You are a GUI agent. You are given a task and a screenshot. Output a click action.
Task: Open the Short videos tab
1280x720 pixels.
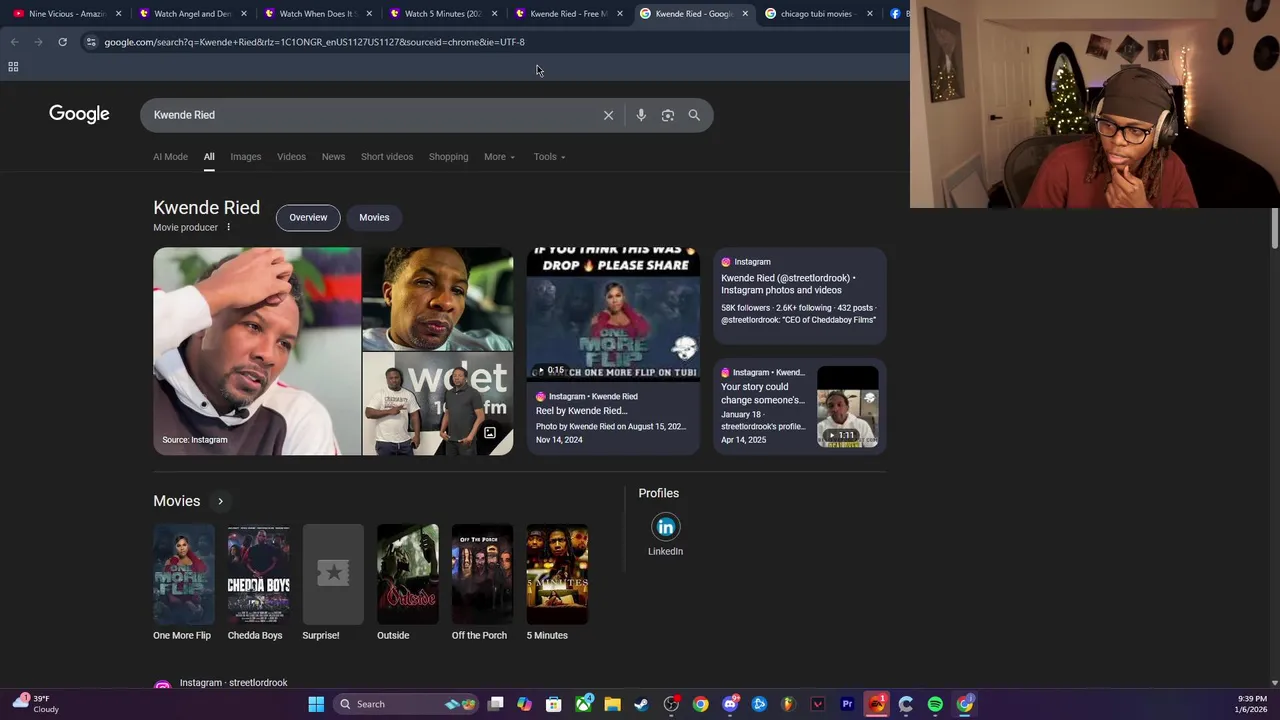pyautogui.click(x=387, y=157)
